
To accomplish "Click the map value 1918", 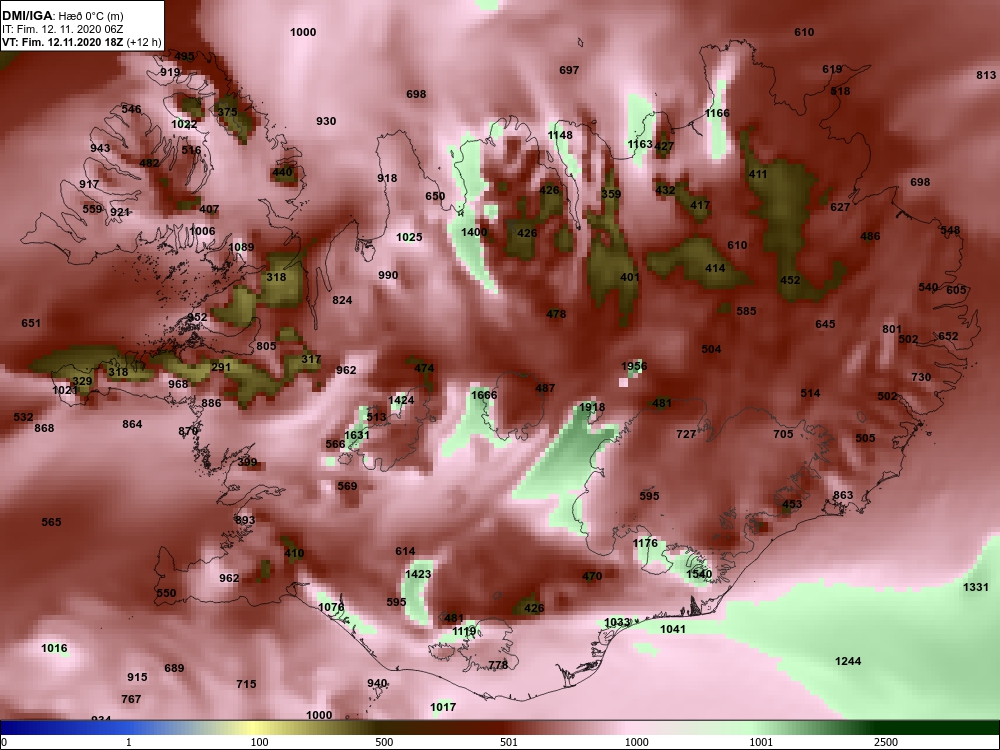I will (592, 407).
